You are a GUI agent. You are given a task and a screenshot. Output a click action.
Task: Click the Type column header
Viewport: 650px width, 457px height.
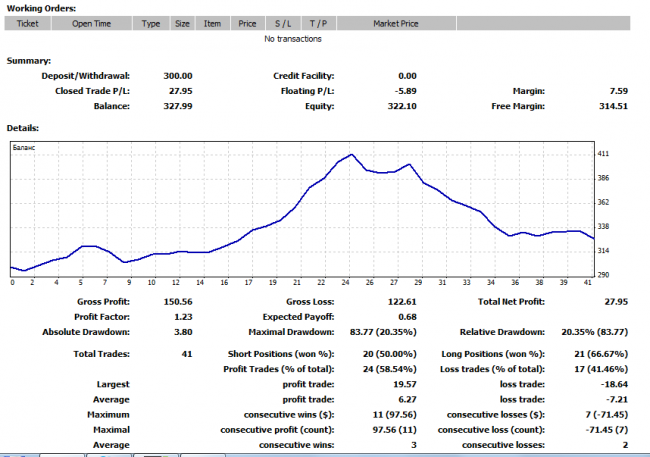click(151, 23)
